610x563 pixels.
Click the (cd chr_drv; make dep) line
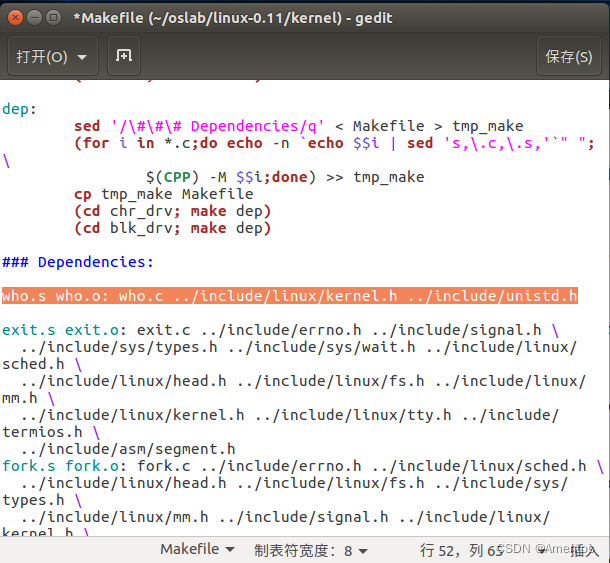[x=172, y=211]
